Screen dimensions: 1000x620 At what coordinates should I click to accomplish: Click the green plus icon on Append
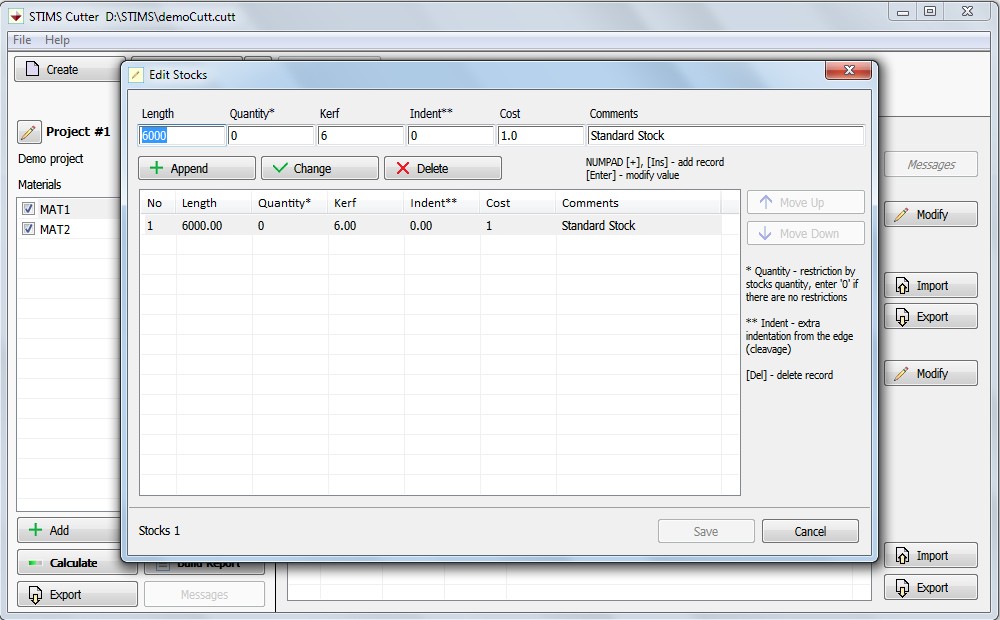coord(156,168)
